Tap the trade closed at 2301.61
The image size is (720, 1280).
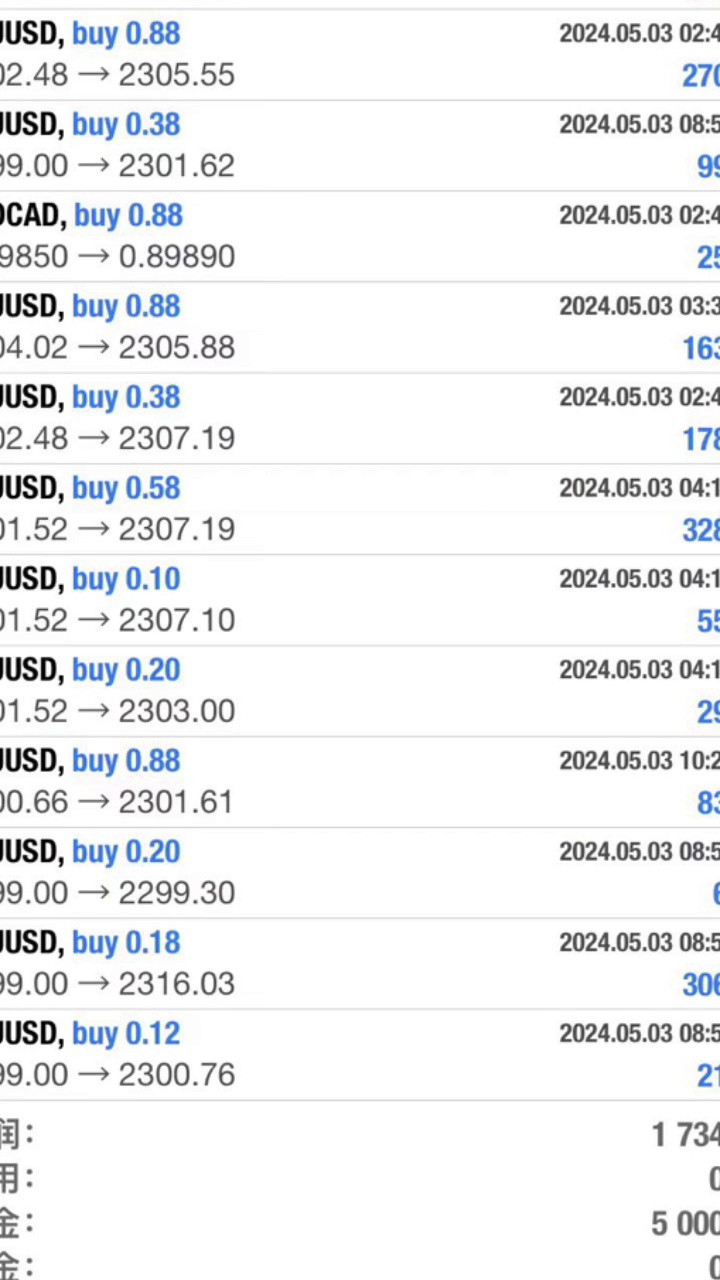[x=360, y=783]
